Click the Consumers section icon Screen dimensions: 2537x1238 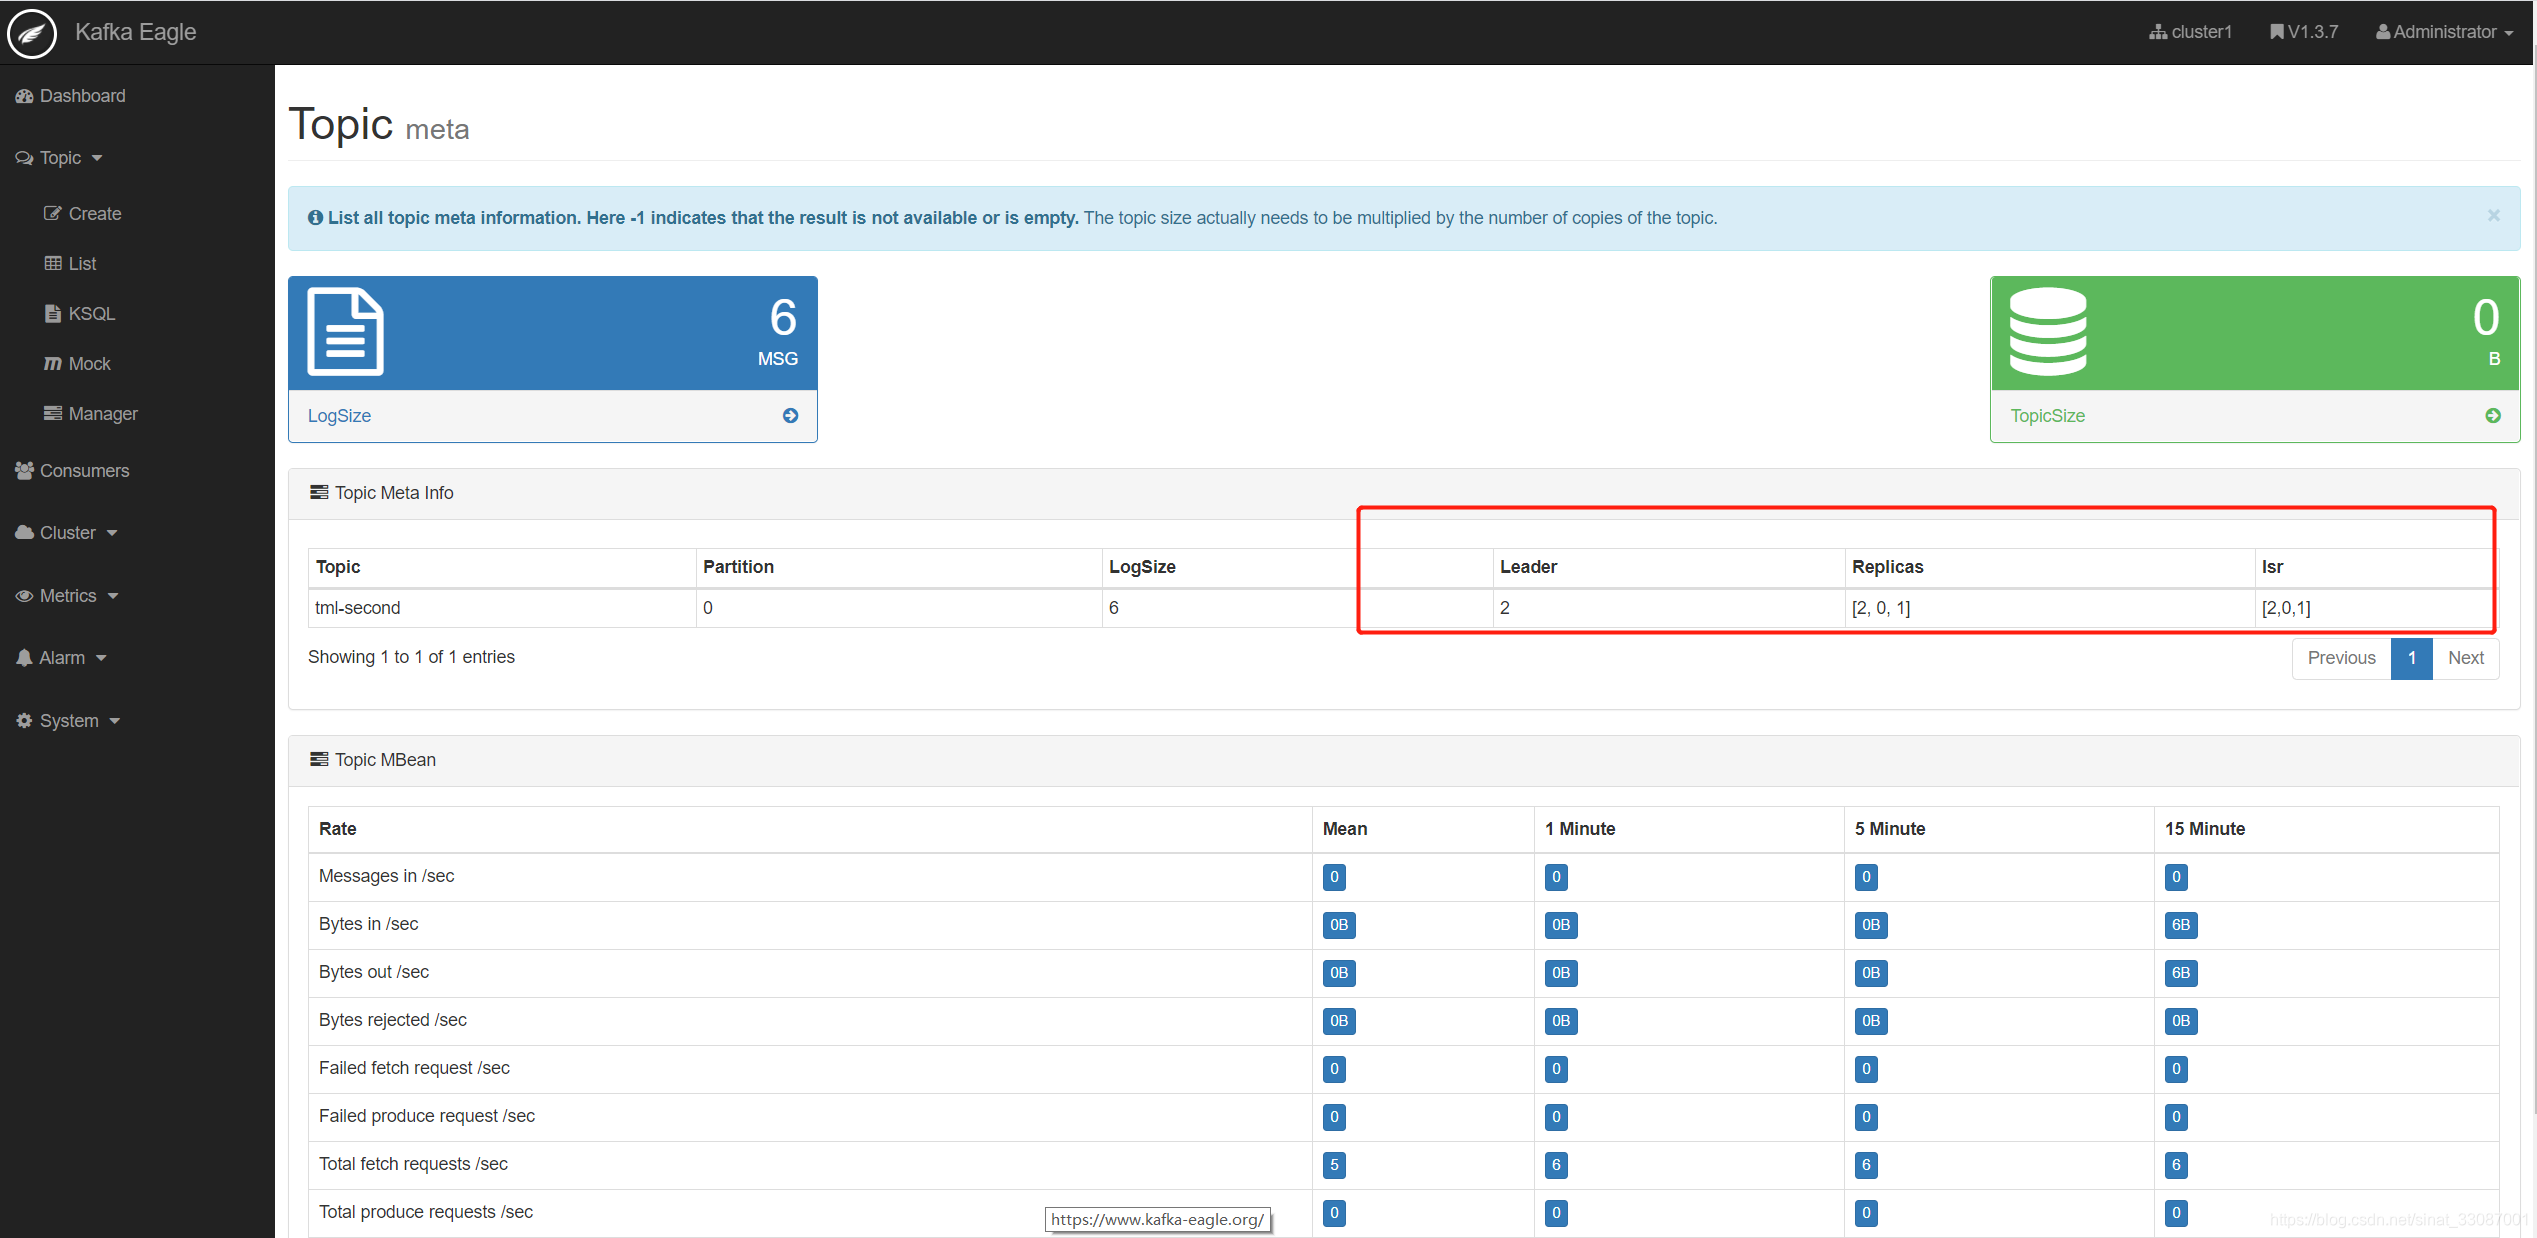[26, 469]
